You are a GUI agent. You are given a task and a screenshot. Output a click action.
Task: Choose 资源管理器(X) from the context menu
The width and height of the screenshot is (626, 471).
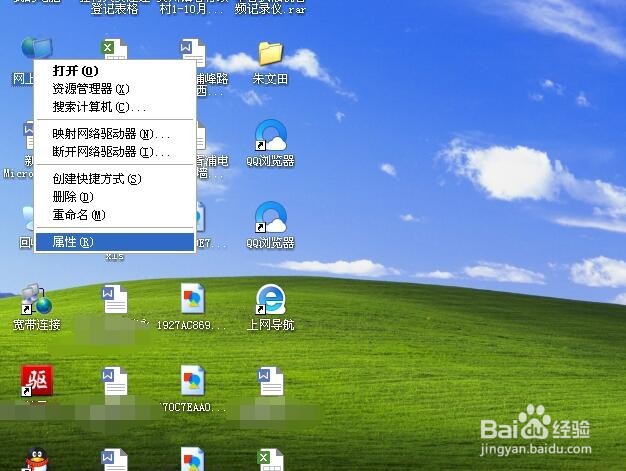[x=115, y=89]
